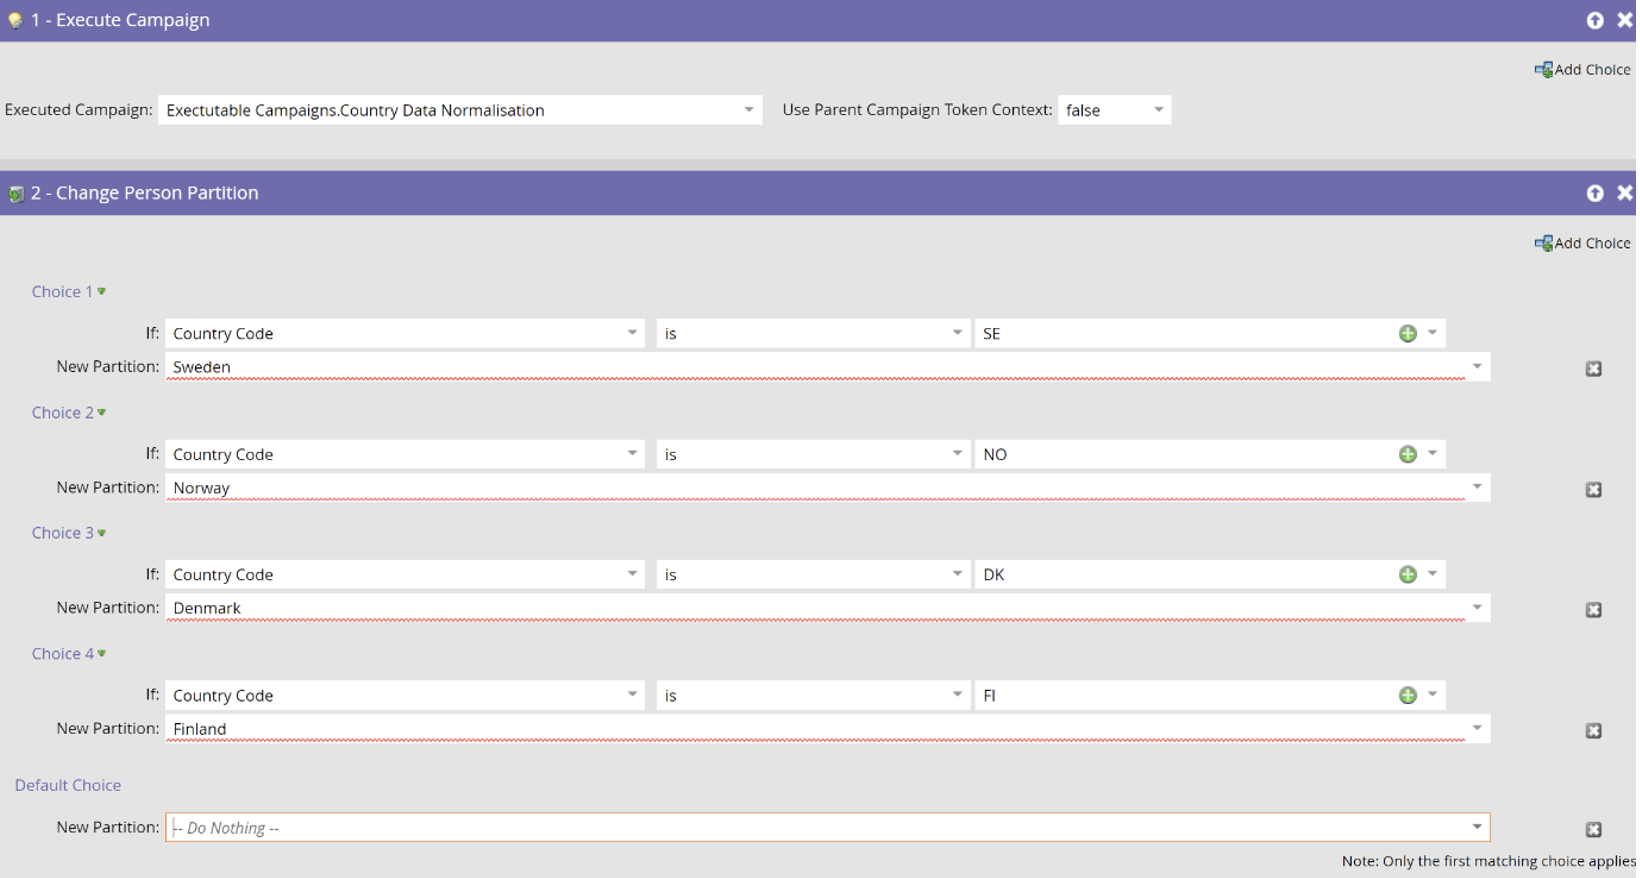
Task: Open Choice 3 'is' operator dropdown
Action: pyautogui.click(x=957, y=574)
